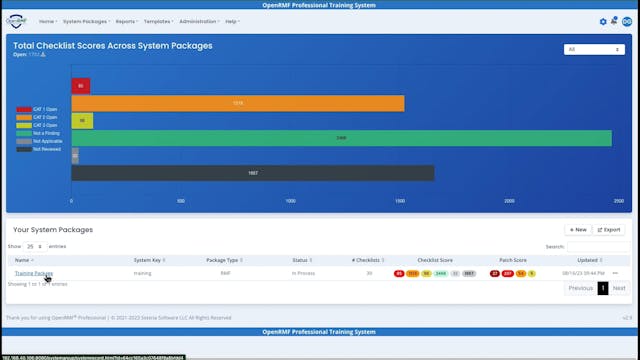Open the settings gear icon
The width and height of the screenshot is (640, 360).
pyautogui.click(x=603, y=22)
